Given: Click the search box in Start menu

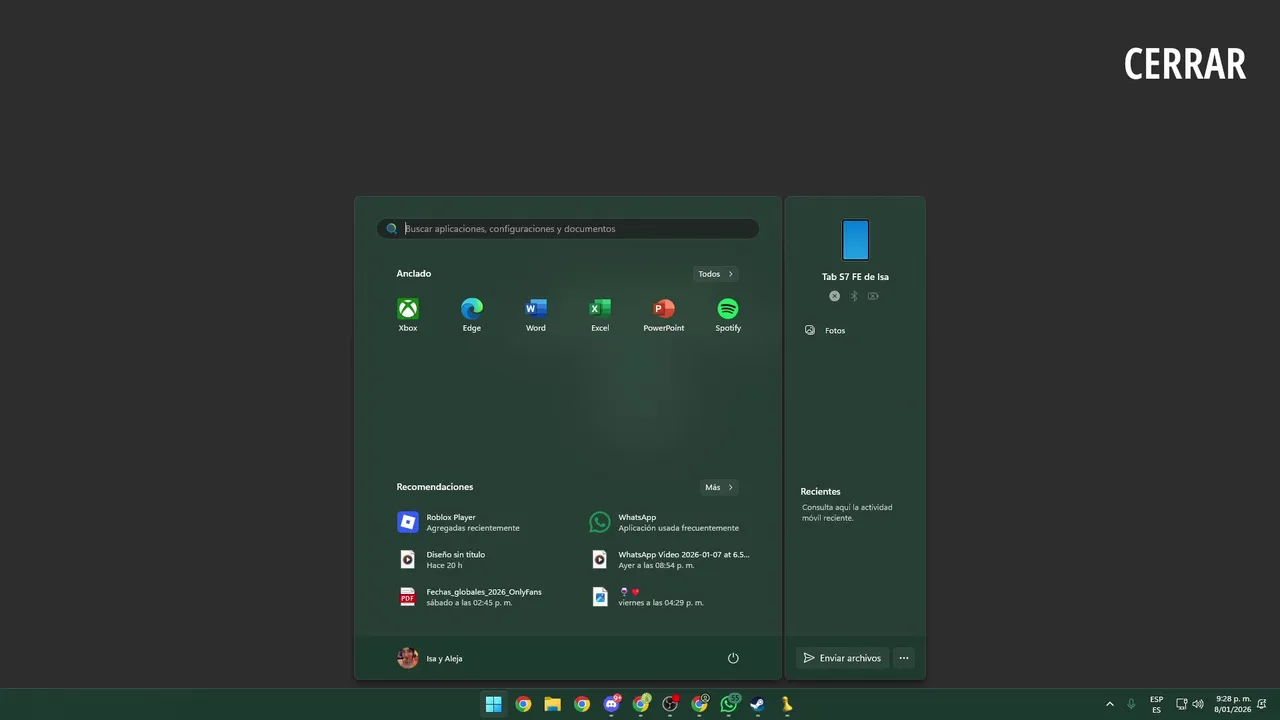Looking at the screenshot, I should pyautogui.click(x=568, y=229).
